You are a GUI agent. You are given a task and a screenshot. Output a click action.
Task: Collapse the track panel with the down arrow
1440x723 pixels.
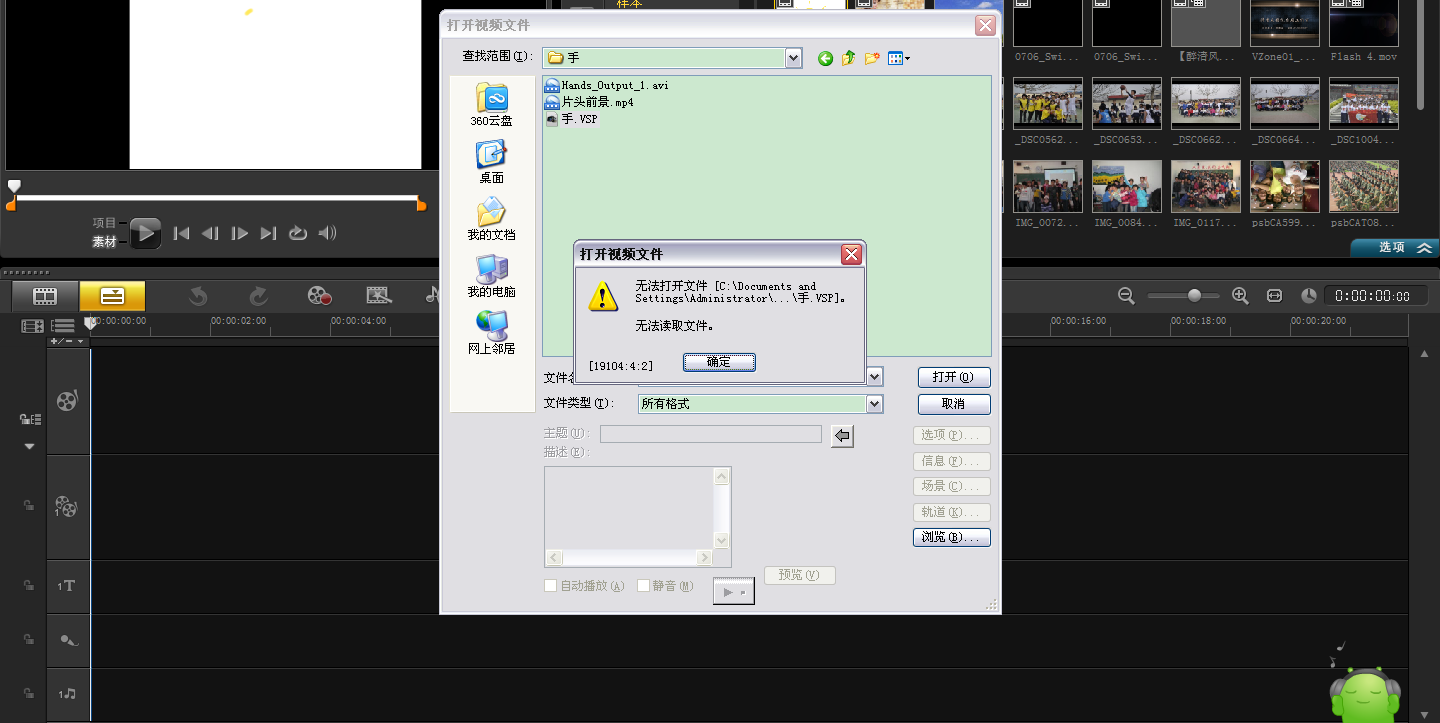(x=28, y=447)
